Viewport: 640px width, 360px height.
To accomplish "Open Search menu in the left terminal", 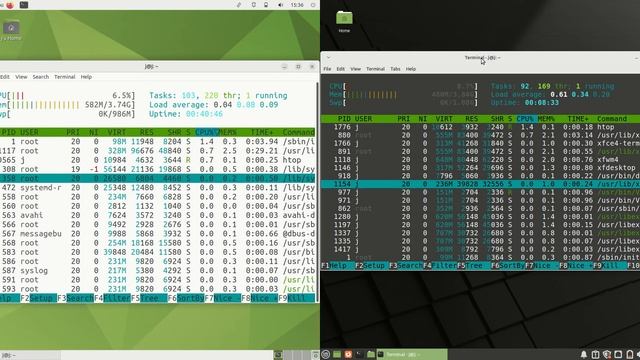I will (x=41, y=77).
